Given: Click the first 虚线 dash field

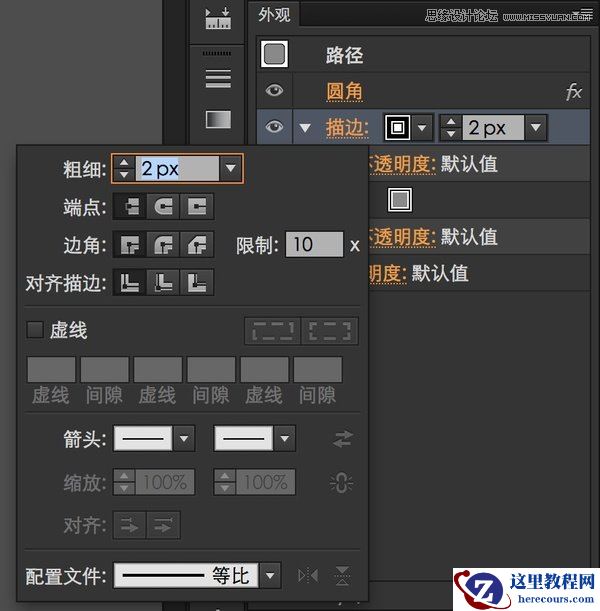Looking at the screenshot, I should click(51, 369).
